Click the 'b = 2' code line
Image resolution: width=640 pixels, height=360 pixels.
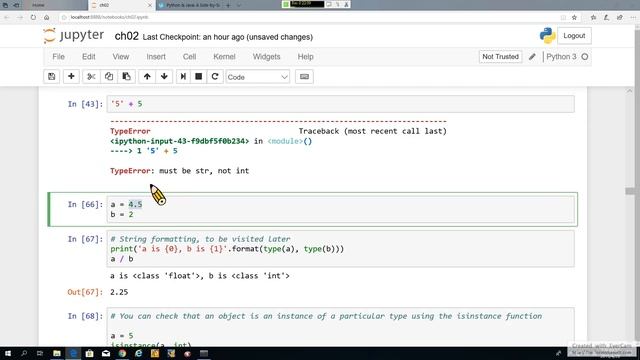(122, 214)
